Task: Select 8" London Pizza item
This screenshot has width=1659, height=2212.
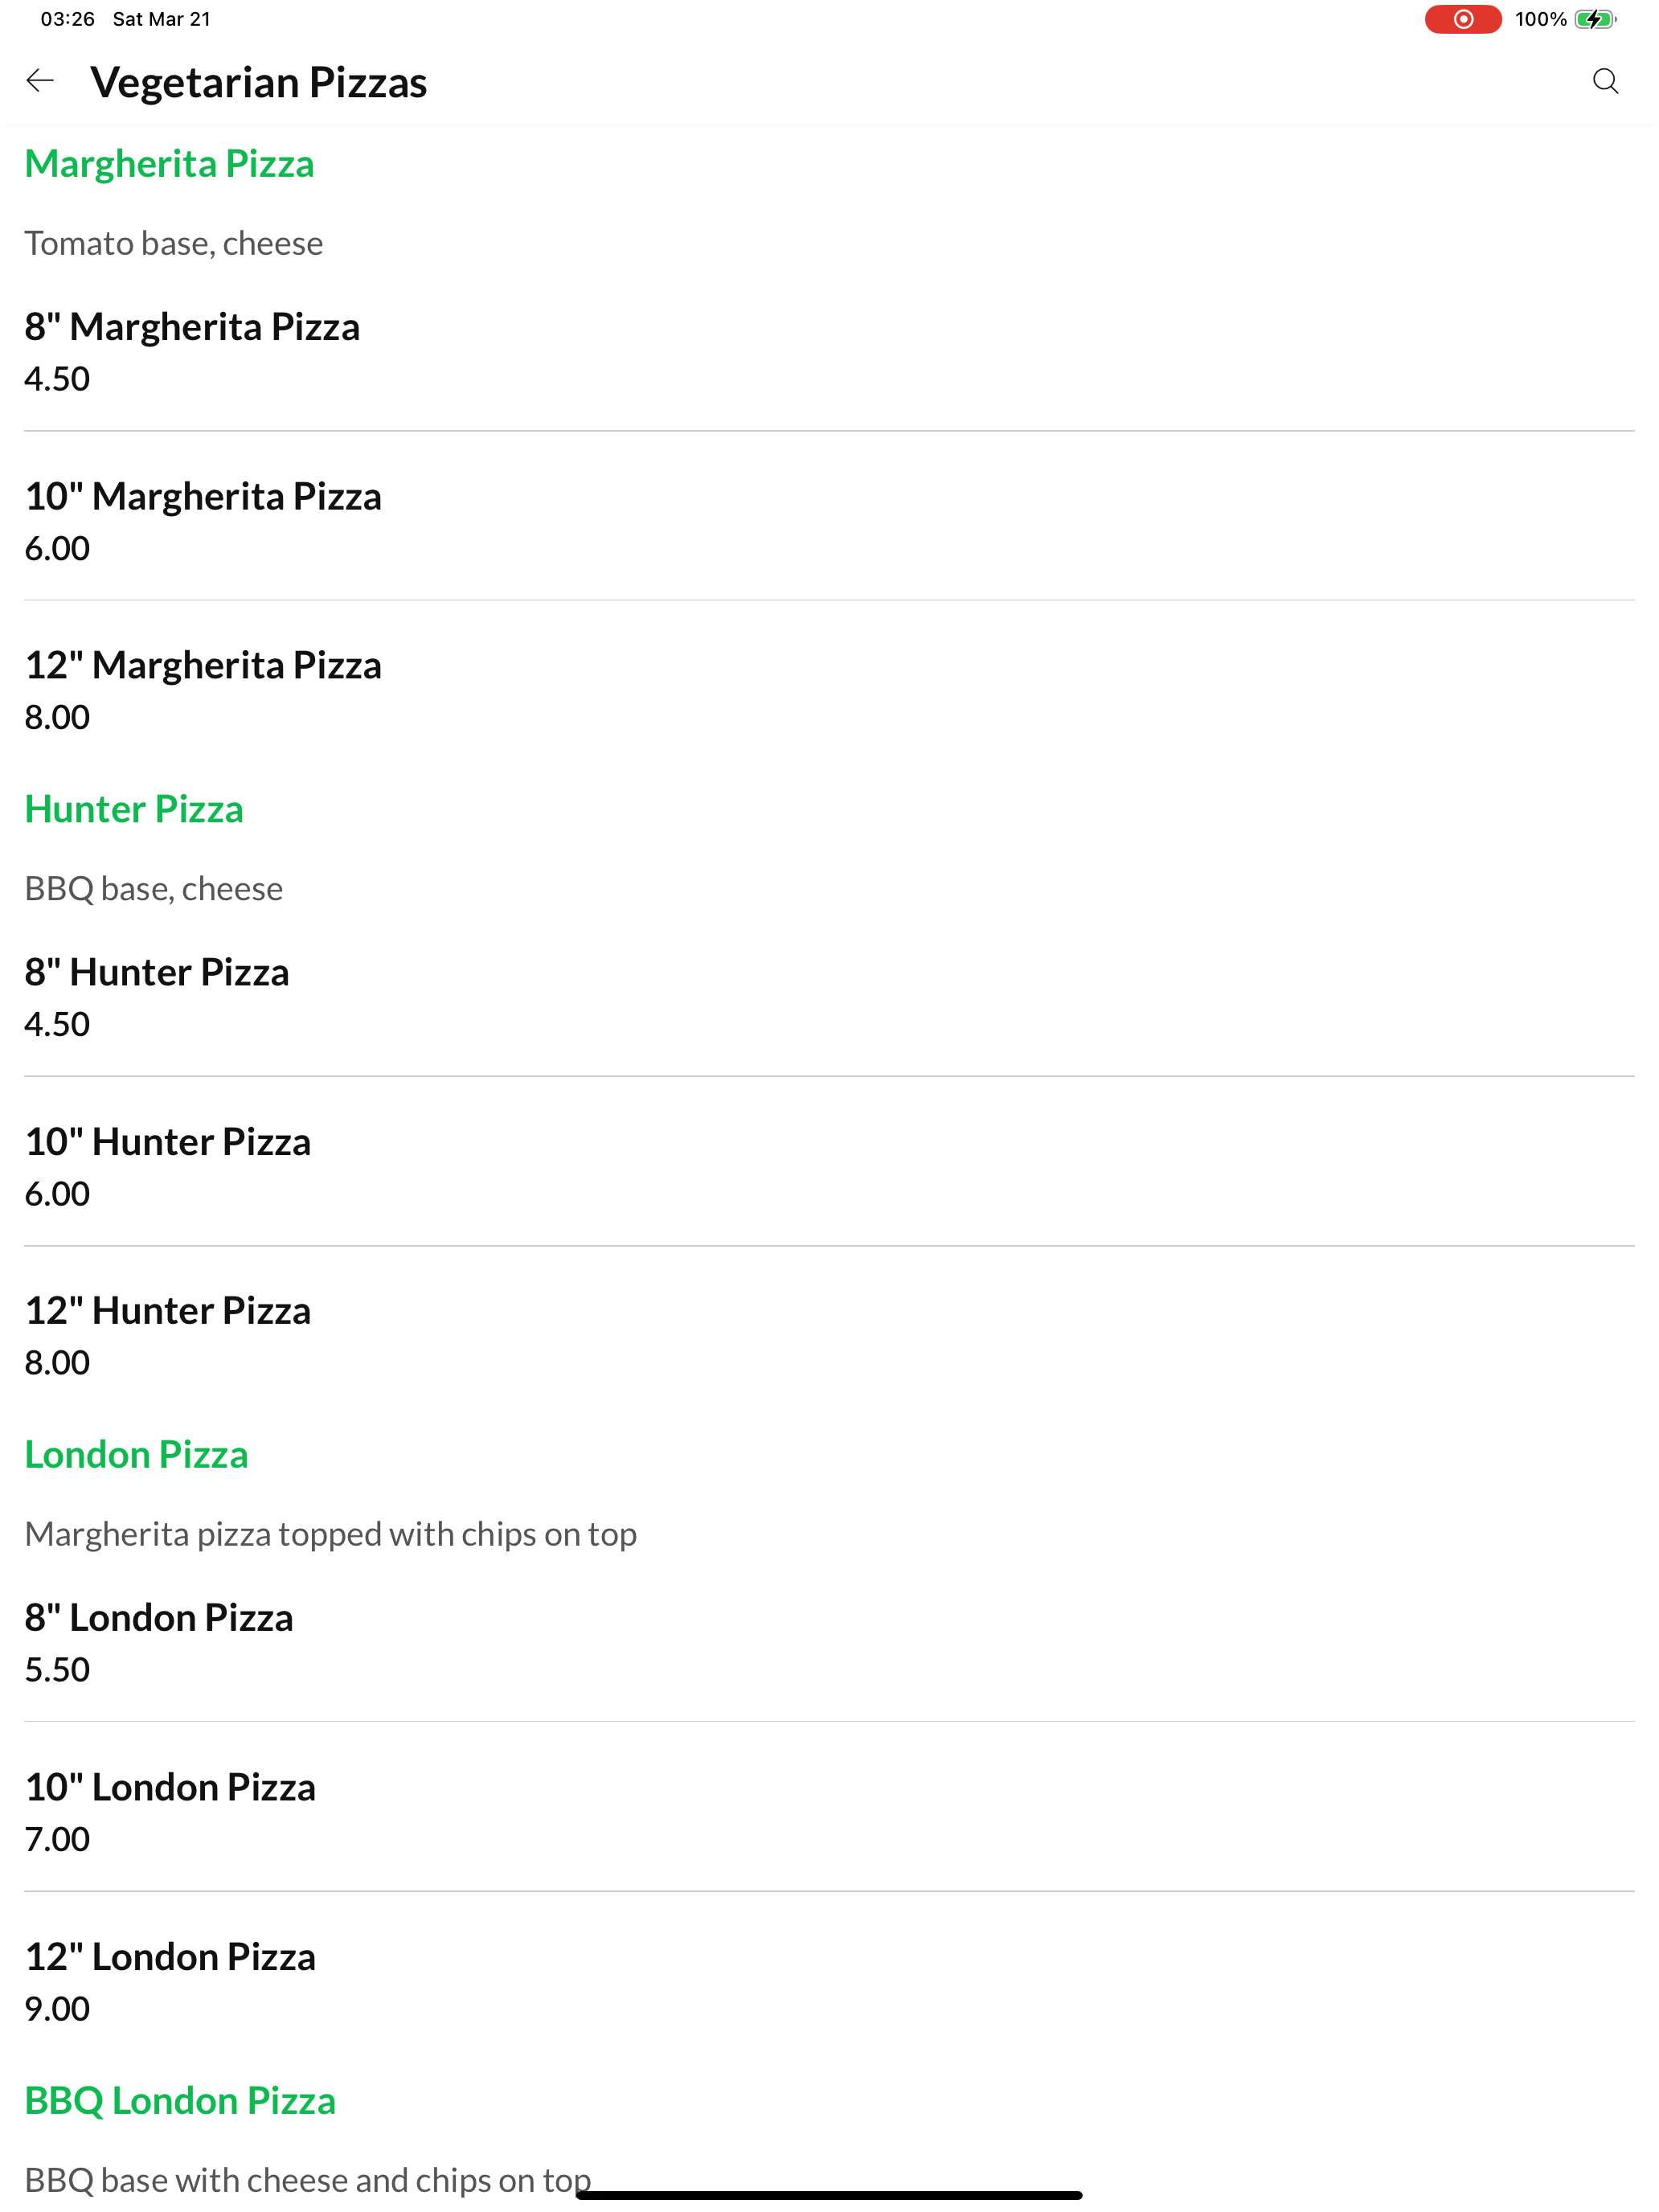Action: (x=829, y=1642)
